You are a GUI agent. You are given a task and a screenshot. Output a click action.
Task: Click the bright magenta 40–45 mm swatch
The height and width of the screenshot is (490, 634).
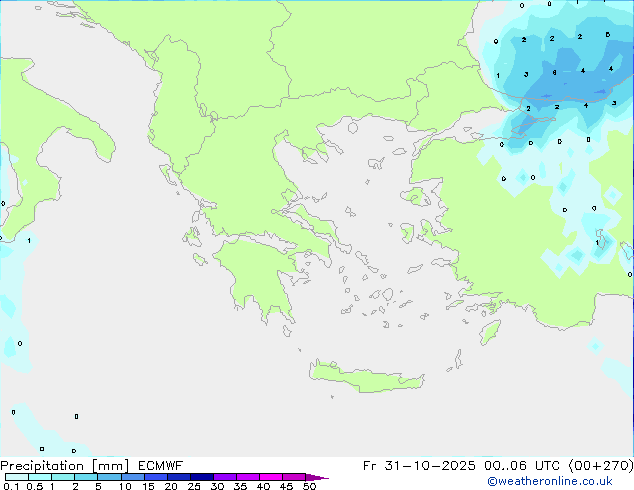pos(271,477)
